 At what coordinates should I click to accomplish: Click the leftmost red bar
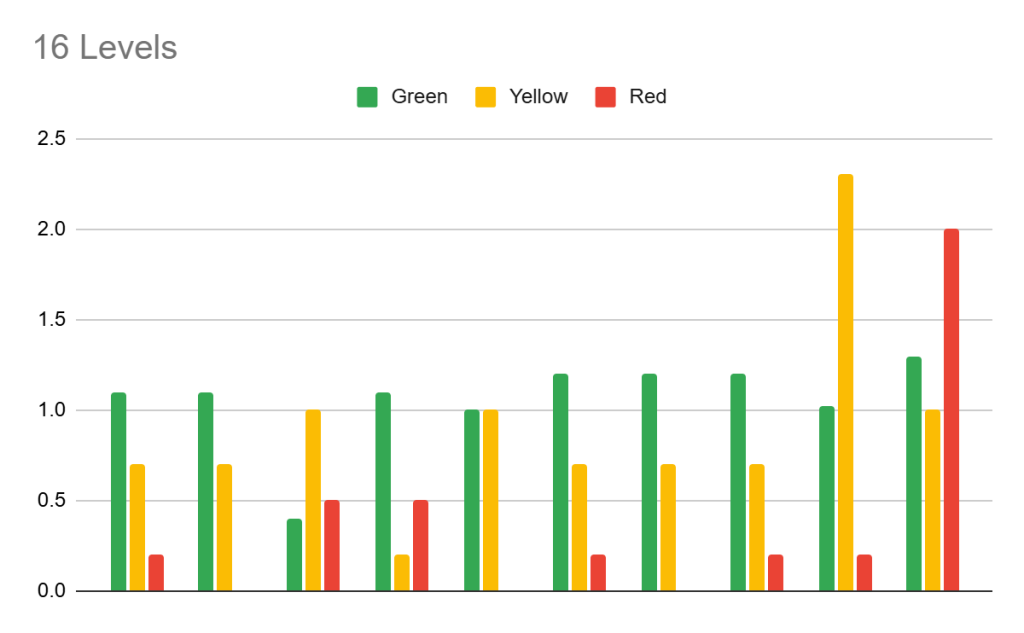[156, 572]
